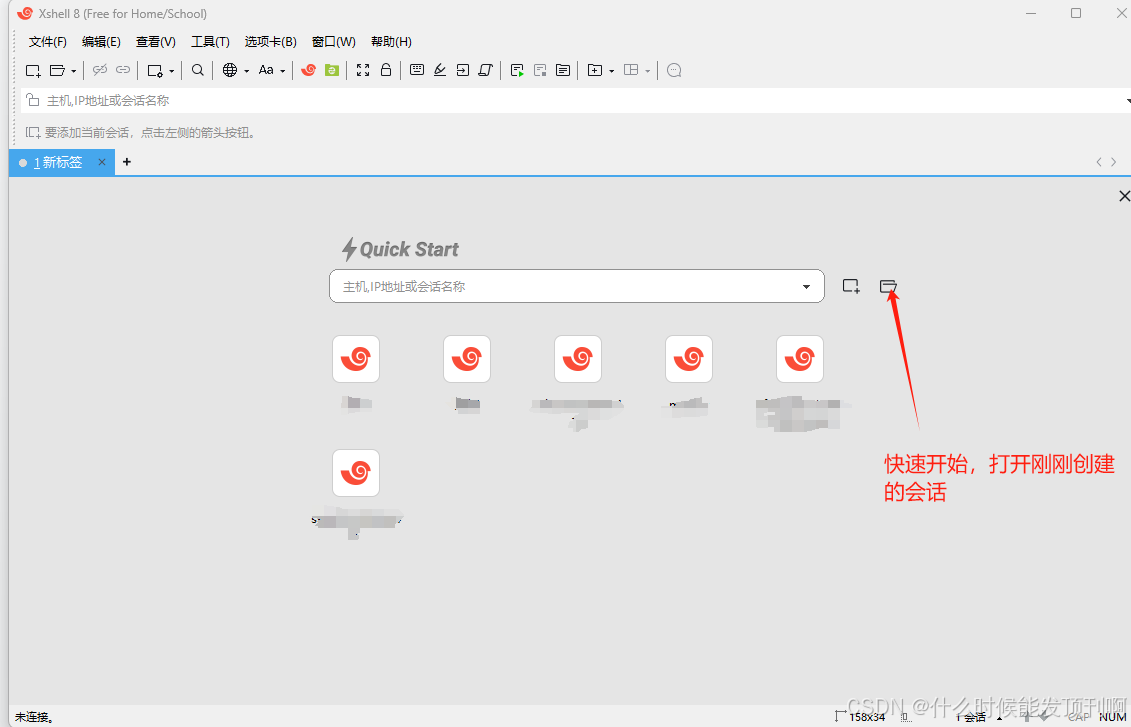
Task: Click the tab layout arrangement icon
Action: (631, 70)
